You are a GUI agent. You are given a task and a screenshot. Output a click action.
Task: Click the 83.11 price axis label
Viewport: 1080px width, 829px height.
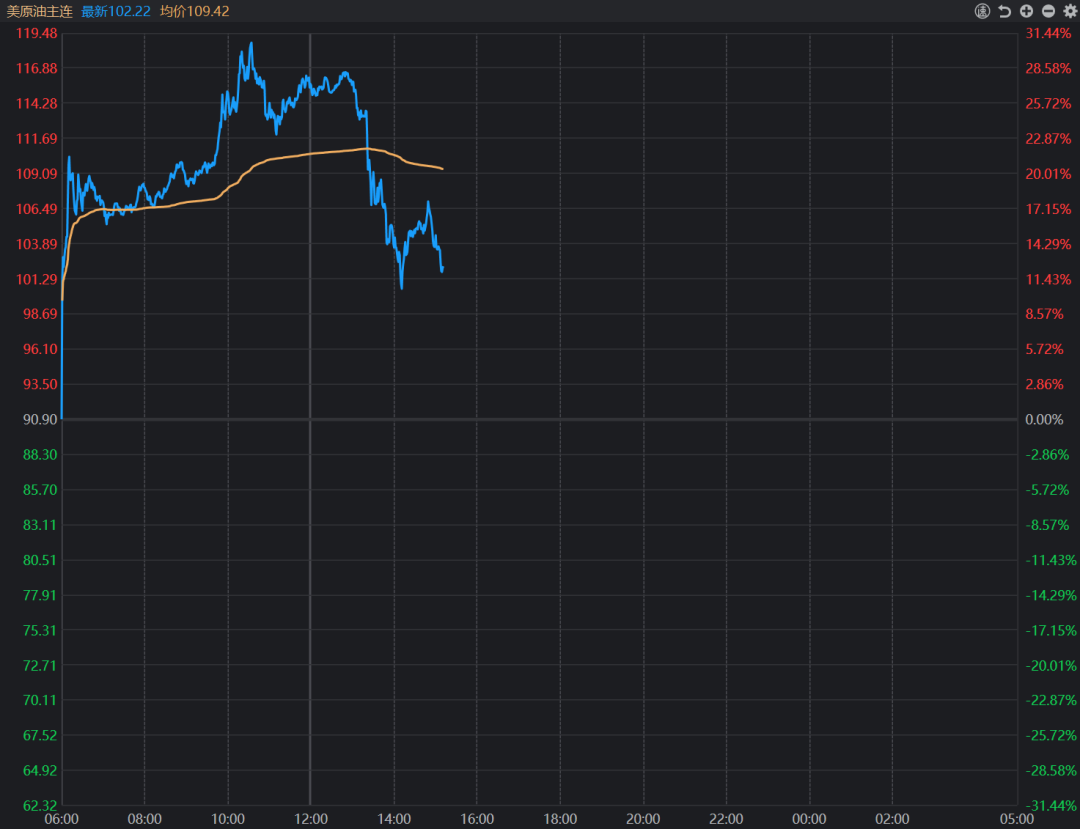pos(40,525)
